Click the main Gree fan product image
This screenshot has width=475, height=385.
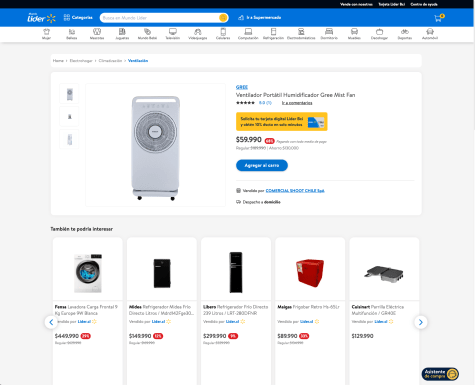click(x=156, y=145)
